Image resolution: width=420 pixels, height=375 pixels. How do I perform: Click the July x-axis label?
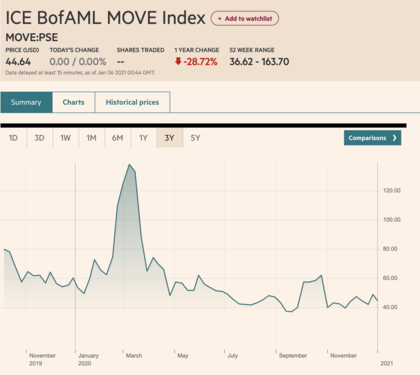233,356
